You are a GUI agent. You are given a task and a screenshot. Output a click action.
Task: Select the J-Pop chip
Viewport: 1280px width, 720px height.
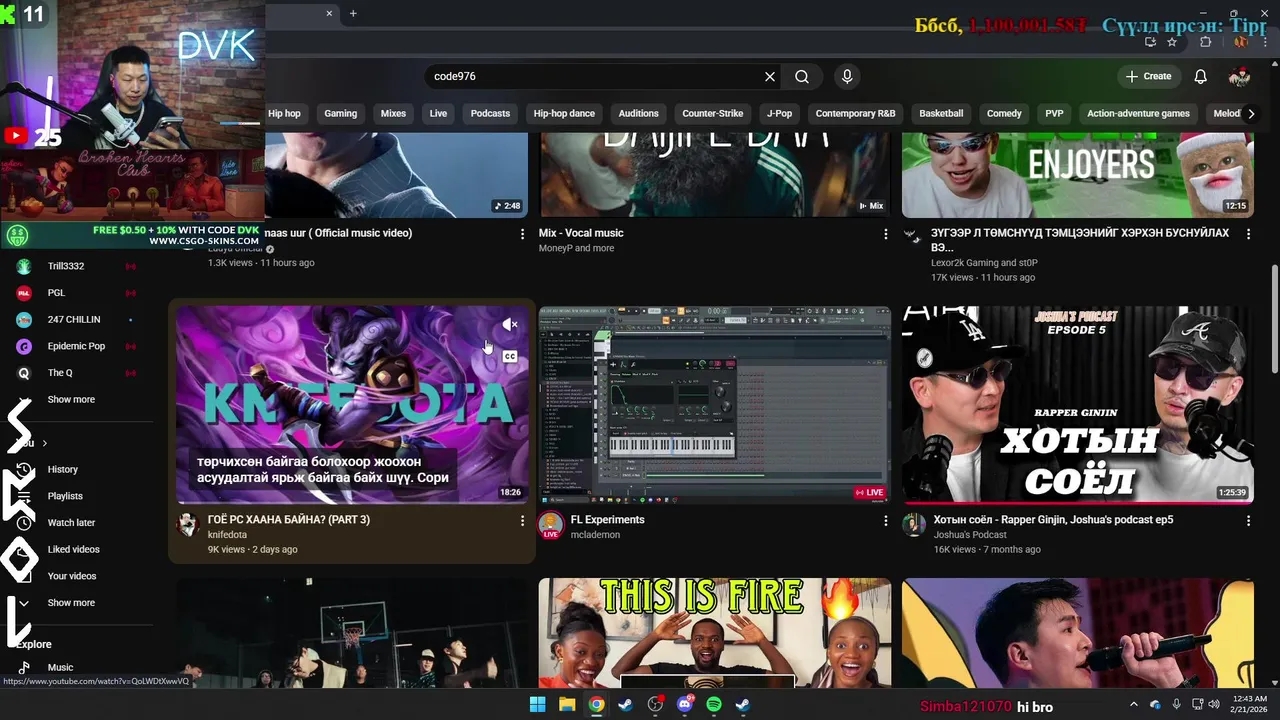[779, 113]
